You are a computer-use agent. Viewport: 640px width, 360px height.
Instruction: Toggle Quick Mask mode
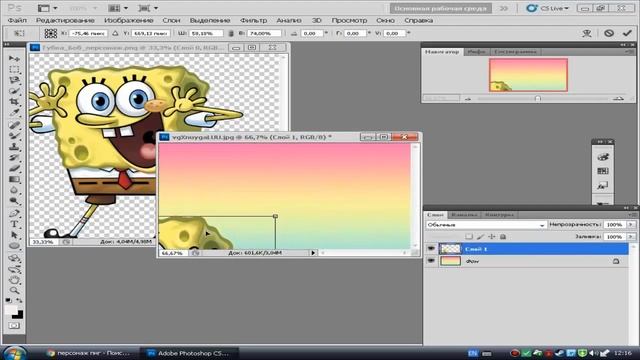point(14,326)
